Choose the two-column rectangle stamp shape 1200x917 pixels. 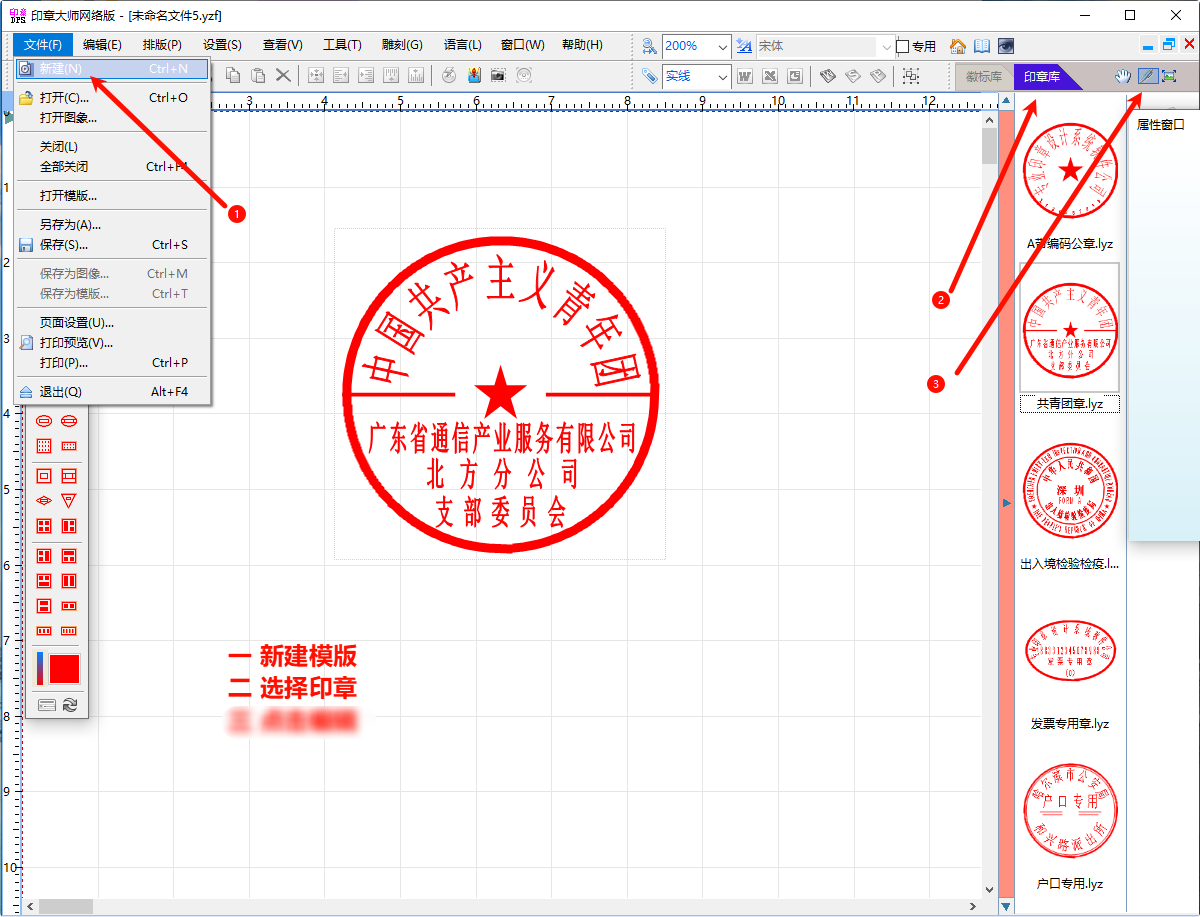tap(69, 581)
